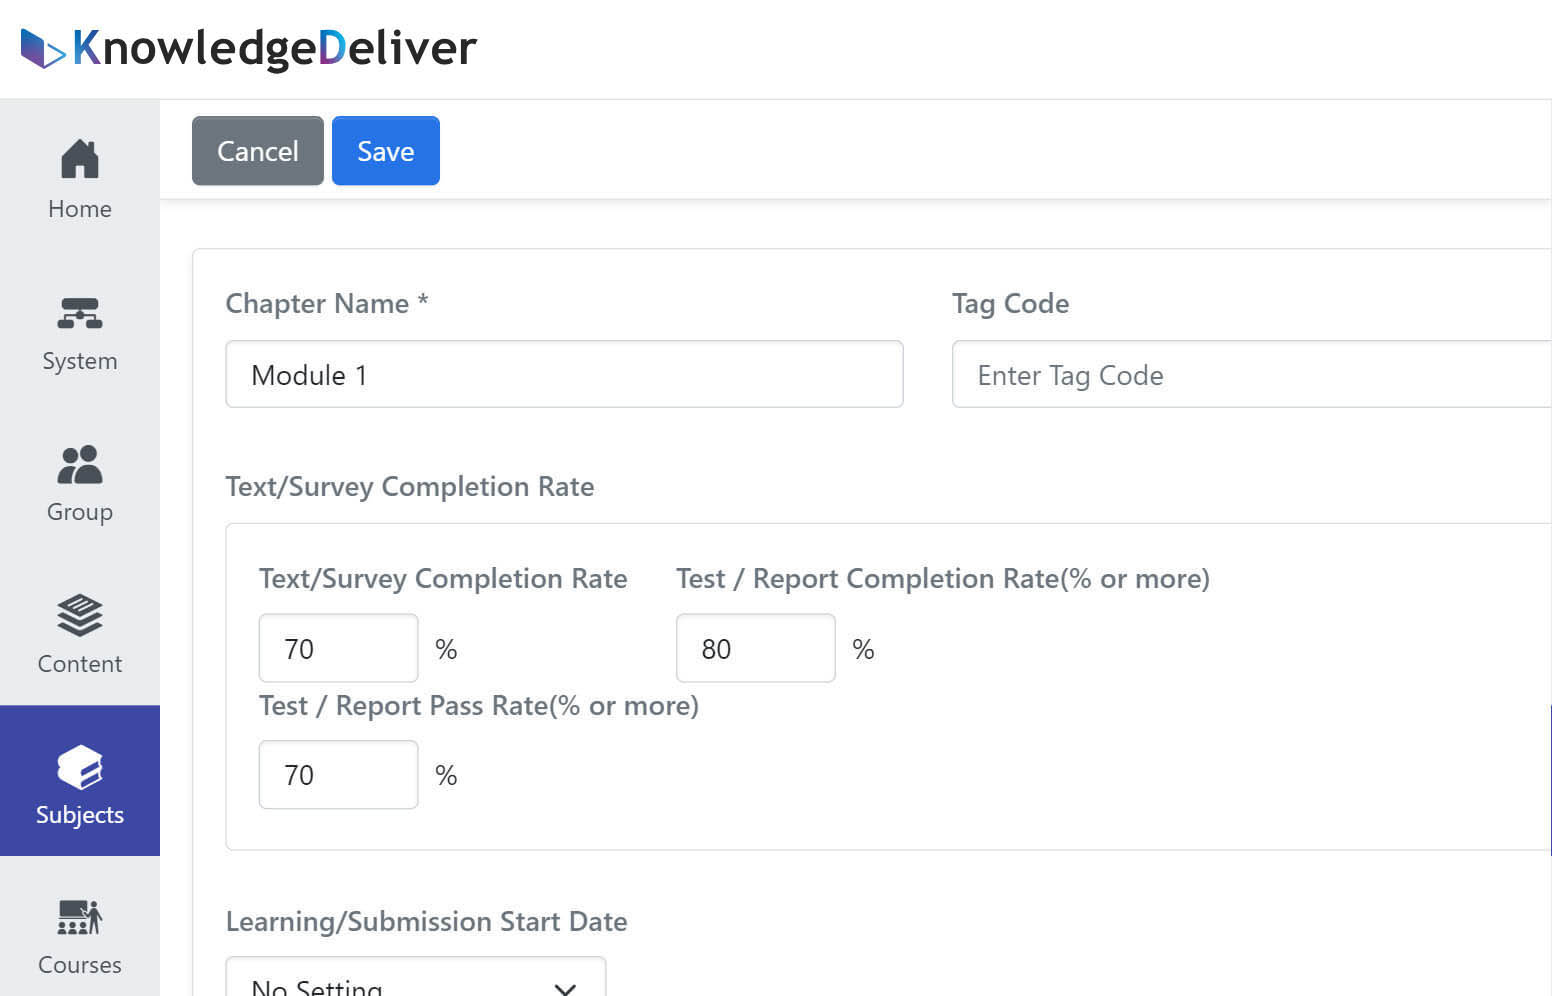1552x996 pixels.
Task: Go to the Home menu label
Action: (x=80, y=209)
